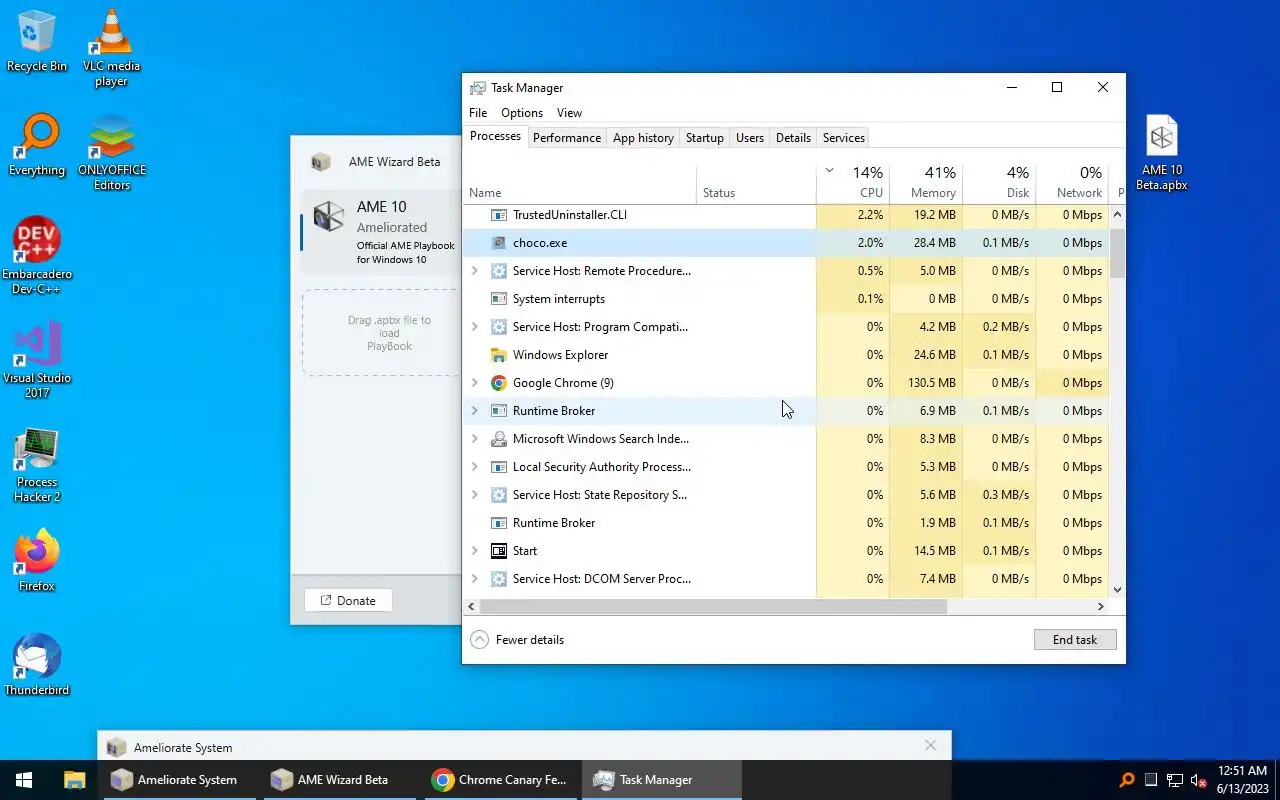The height and width of the screenshot is (800, 1280).
Task: Sort processes by the Memory column
Action: point(926,181)
